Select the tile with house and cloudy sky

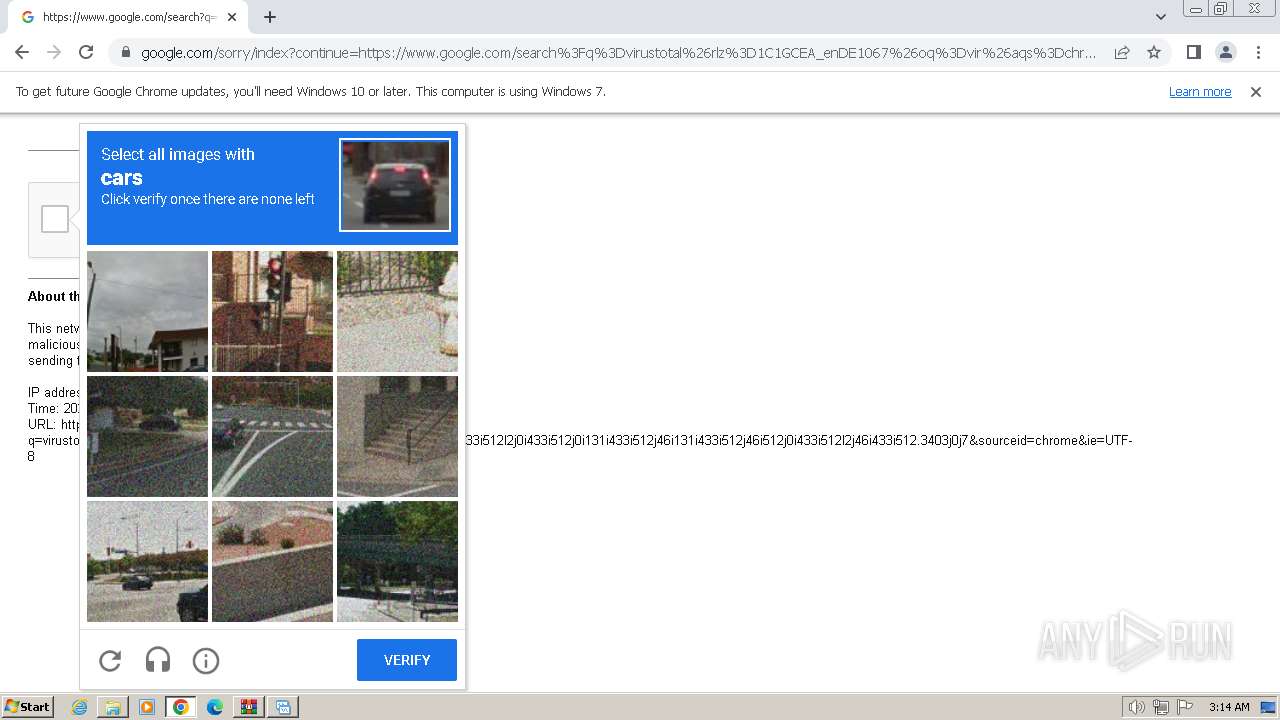(x=147, y=311)
